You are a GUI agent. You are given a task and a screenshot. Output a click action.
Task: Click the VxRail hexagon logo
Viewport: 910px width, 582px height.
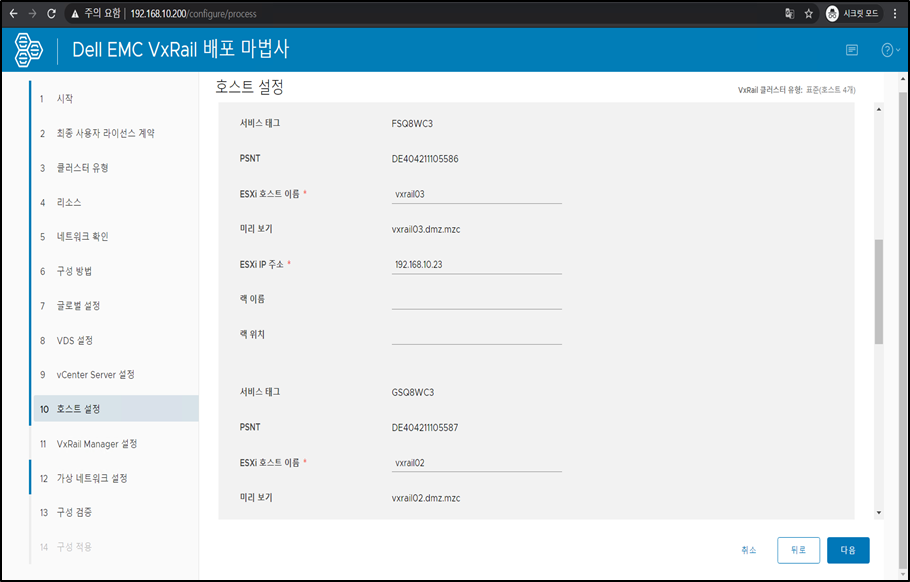pyautogui.click(x=28, y=50)
